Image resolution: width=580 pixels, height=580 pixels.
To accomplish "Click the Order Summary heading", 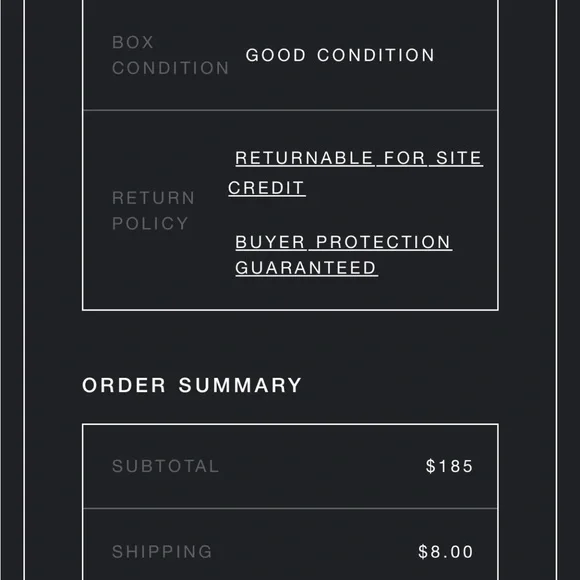I will click(x=192, y=385).
